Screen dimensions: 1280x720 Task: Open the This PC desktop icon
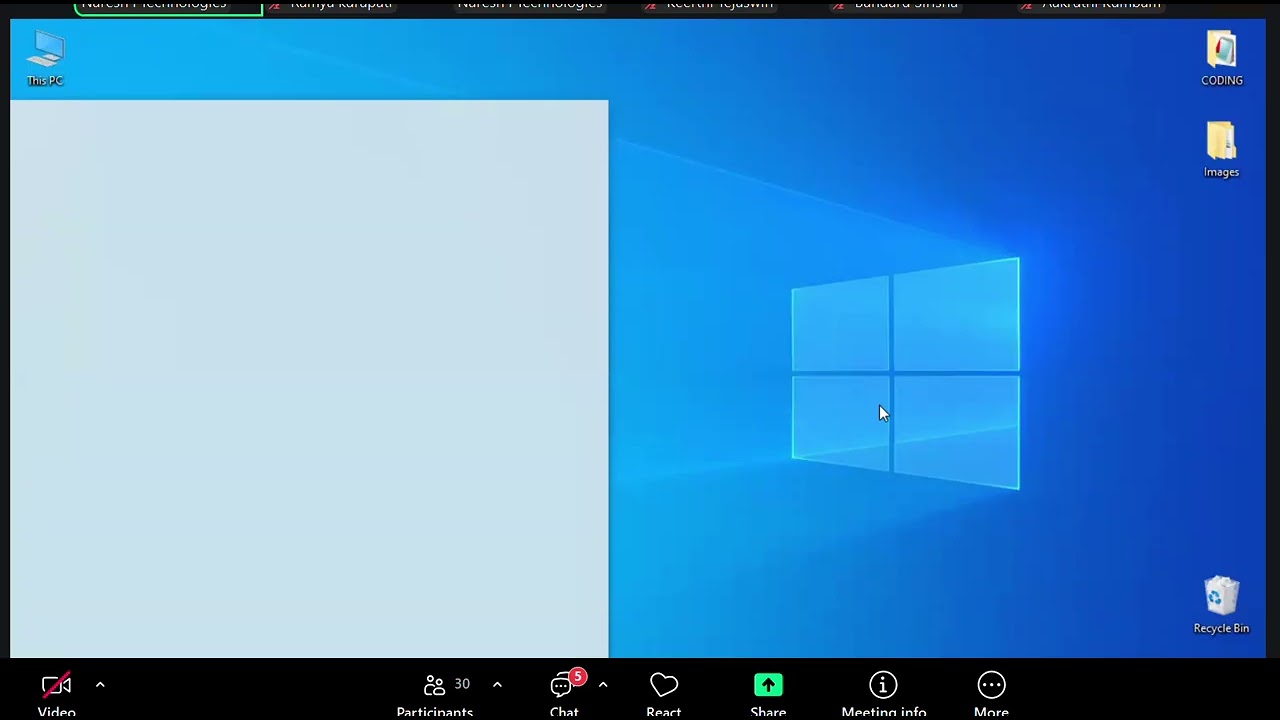tap(45, 58)
